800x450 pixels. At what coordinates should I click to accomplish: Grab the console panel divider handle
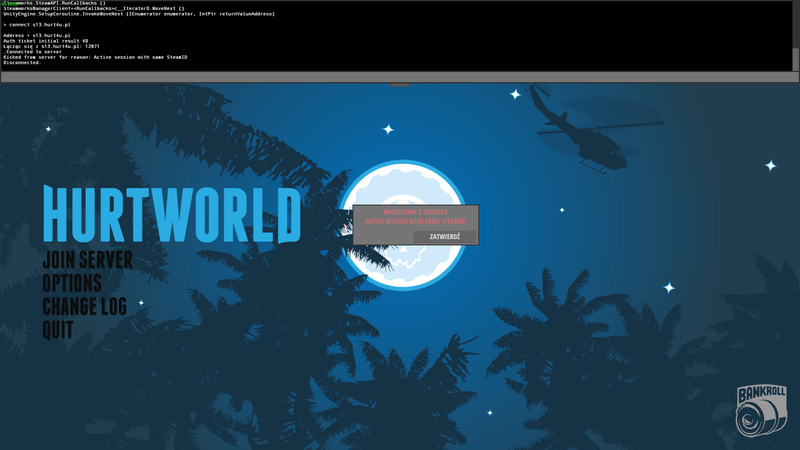tap(399, 85)
